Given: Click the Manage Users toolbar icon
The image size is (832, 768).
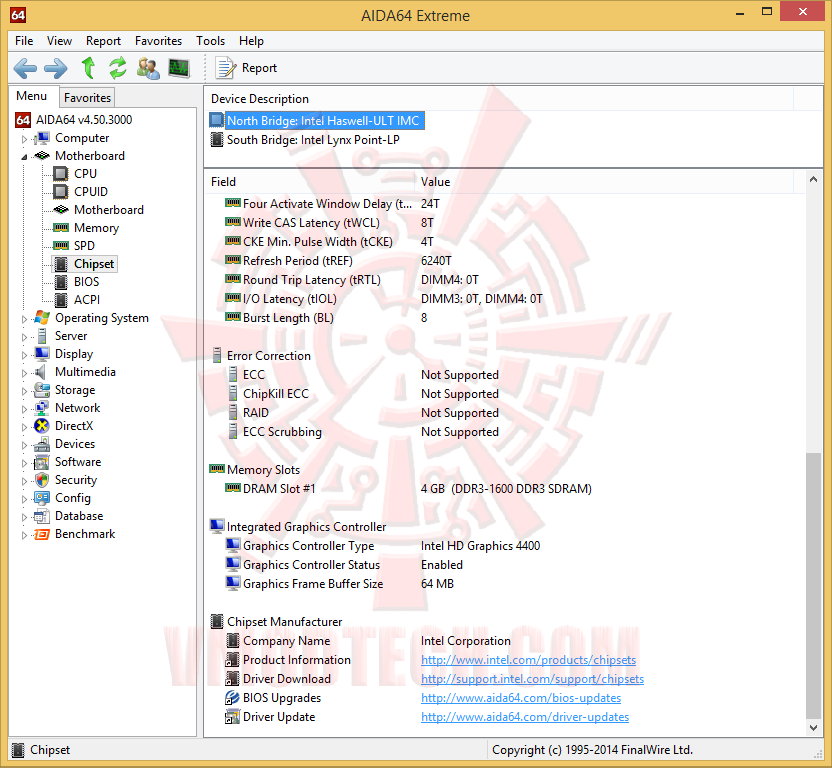Looking at the screenshot, I should (x=148, y=68).
